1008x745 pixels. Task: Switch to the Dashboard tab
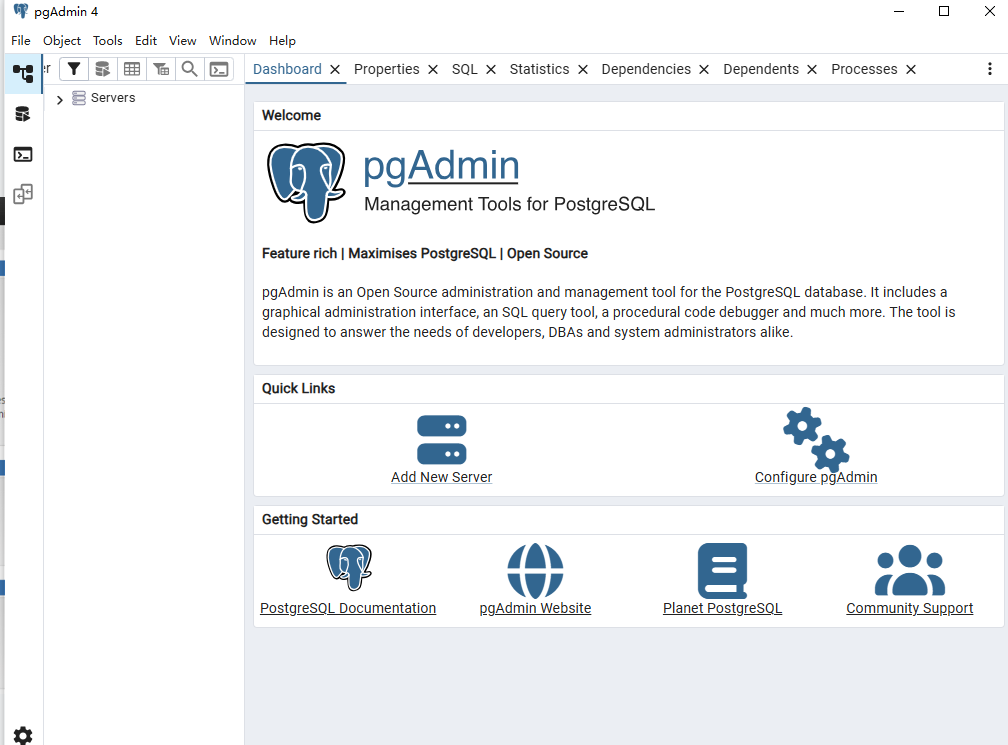pos(287,69)
